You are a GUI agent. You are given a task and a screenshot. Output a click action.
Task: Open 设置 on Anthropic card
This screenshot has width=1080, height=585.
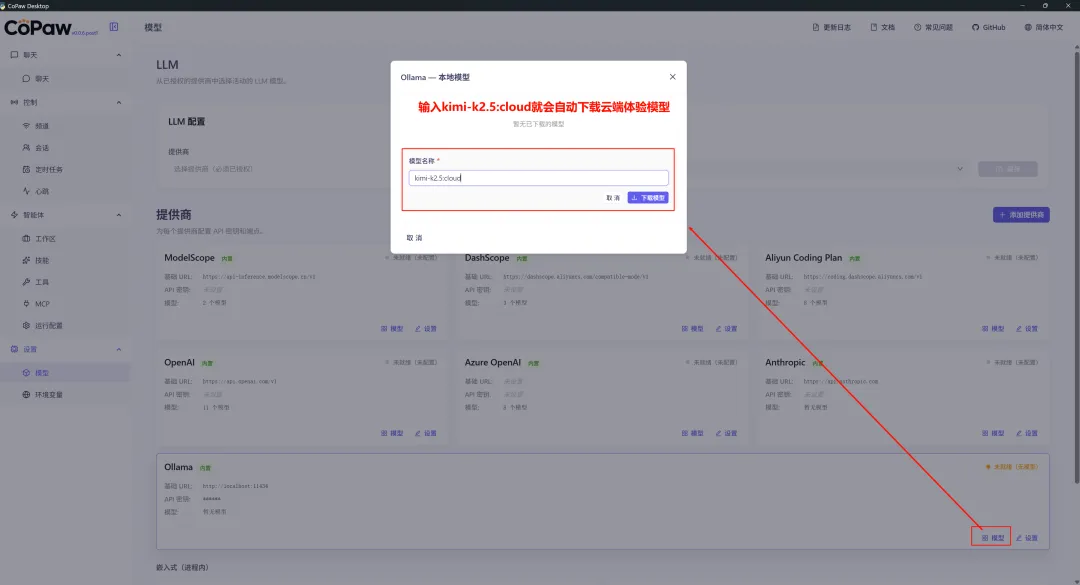click(1026, 433)
